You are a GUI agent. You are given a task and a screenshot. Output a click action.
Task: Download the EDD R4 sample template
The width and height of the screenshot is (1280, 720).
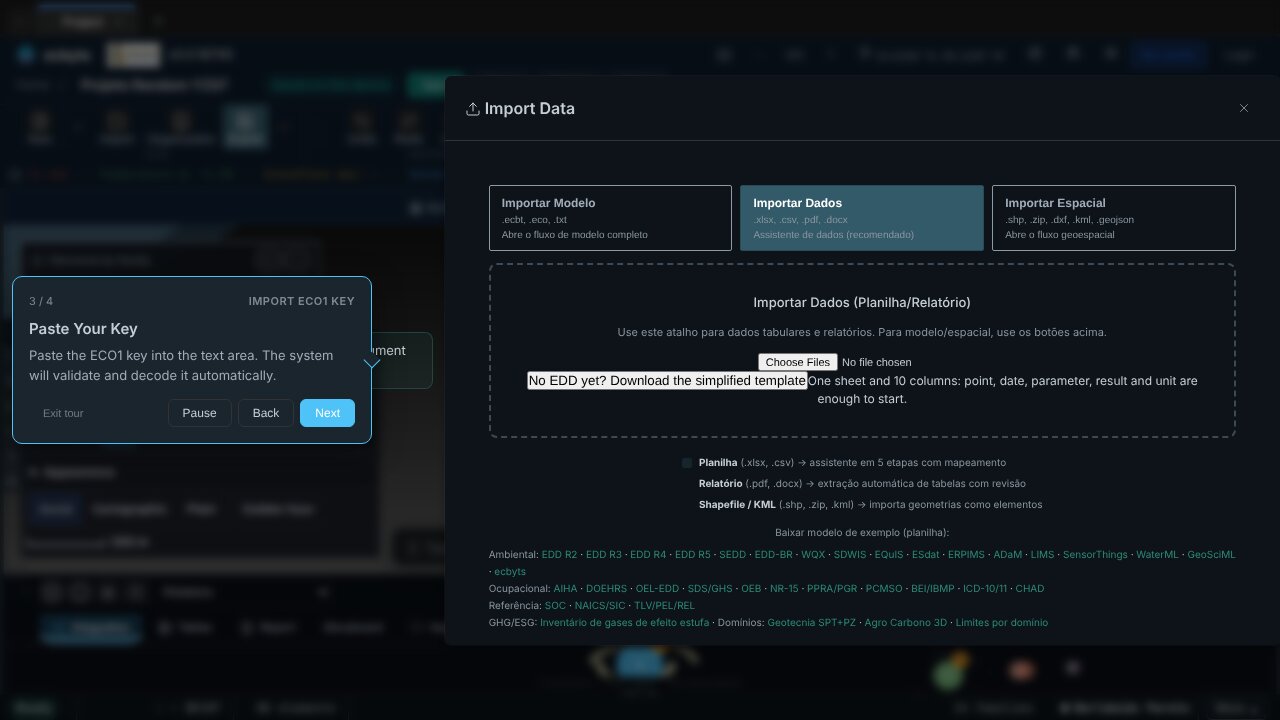[648, 554]
